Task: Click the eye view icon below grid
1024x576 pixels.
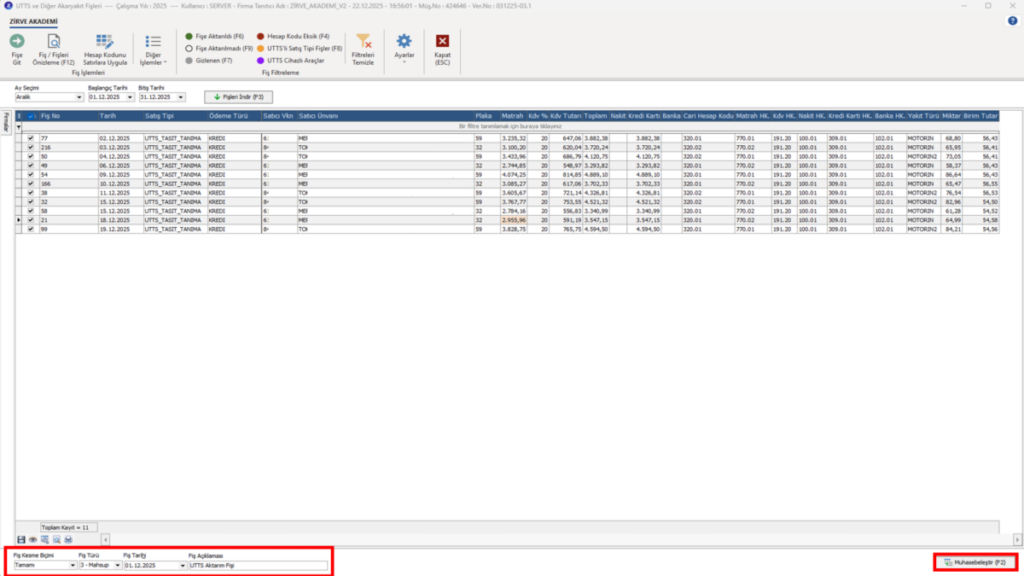Action: pos(33,539)
